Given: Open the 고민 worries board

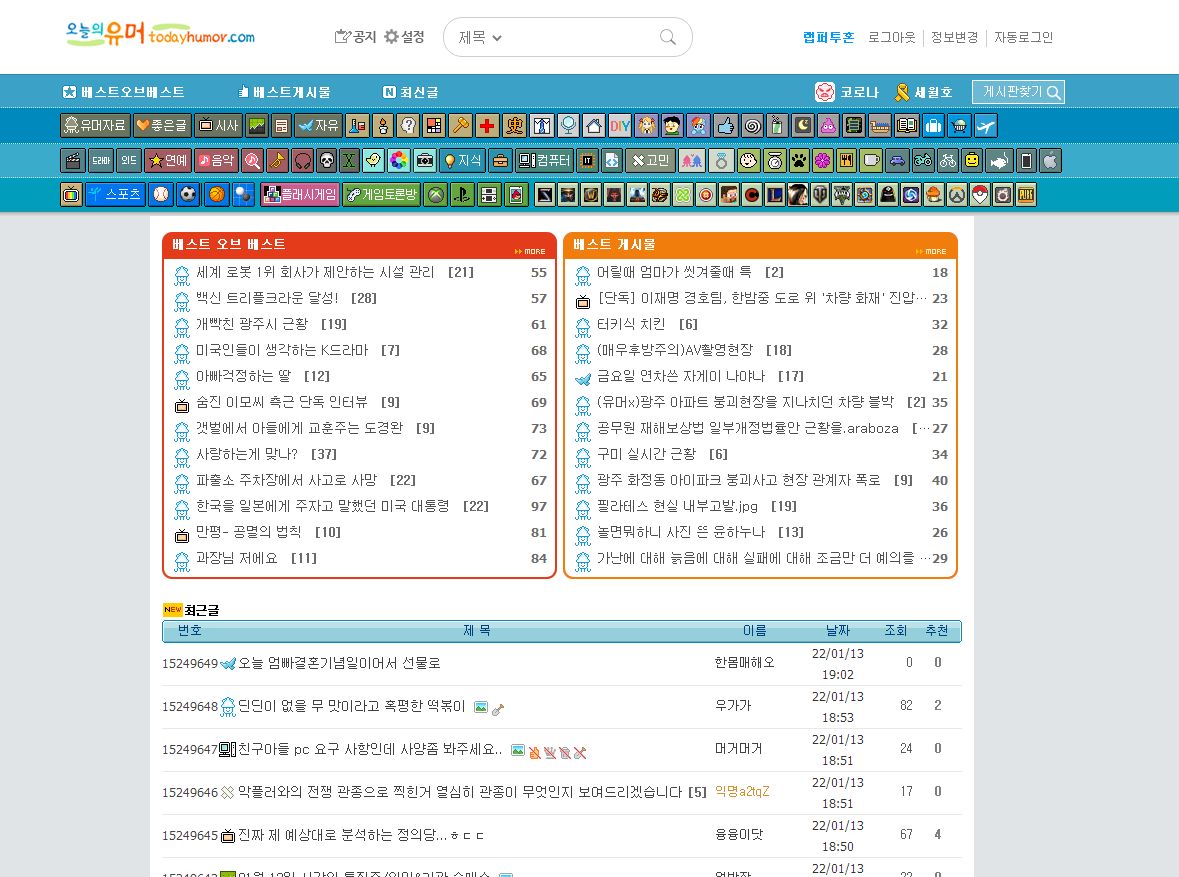Looking at the screenshot, I should tap(650, 160).
